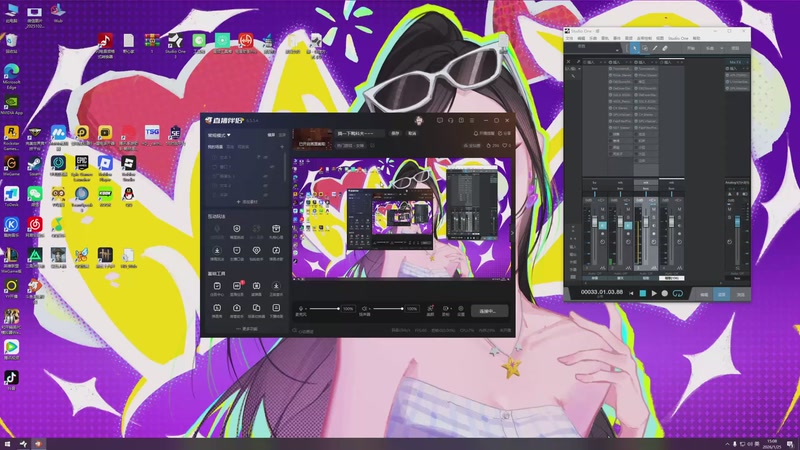Mute mixer channel 4 in Studio One
This screenshot has height=450, width=800.
tap(679, 209)
